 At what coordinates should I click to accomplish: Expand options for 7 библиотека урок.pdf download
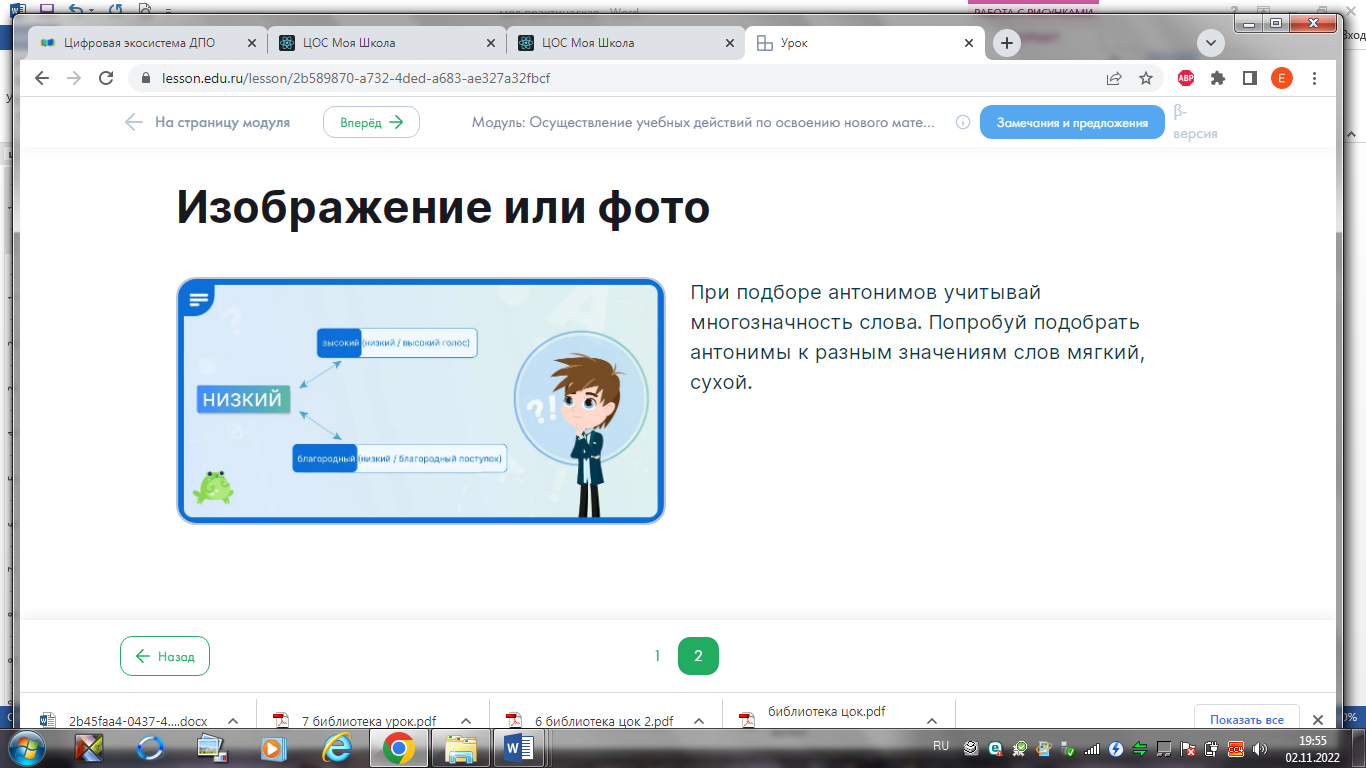pos(464,721)
